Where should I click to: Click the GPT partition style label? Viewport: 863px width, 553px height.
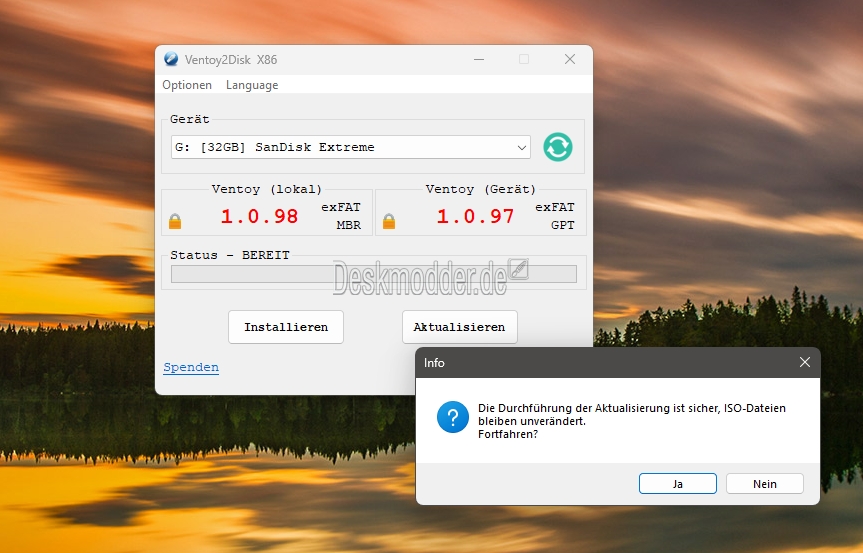click(562, 225)
